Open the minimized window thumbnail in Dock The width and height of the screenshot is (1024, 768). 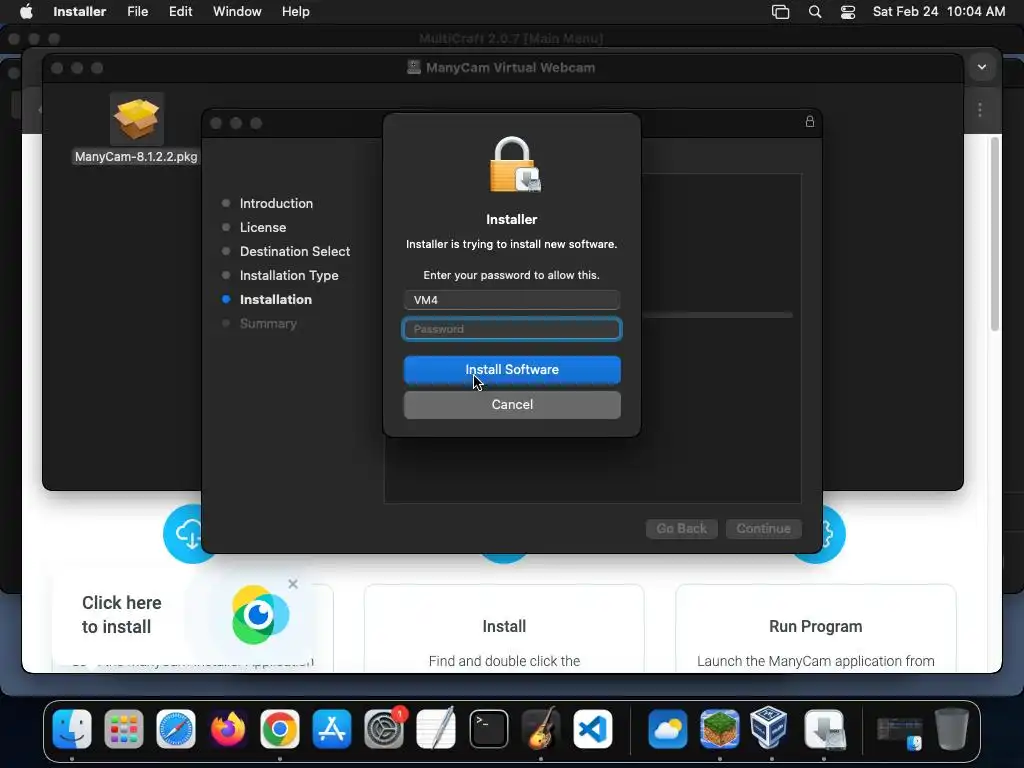pos(899,733)
